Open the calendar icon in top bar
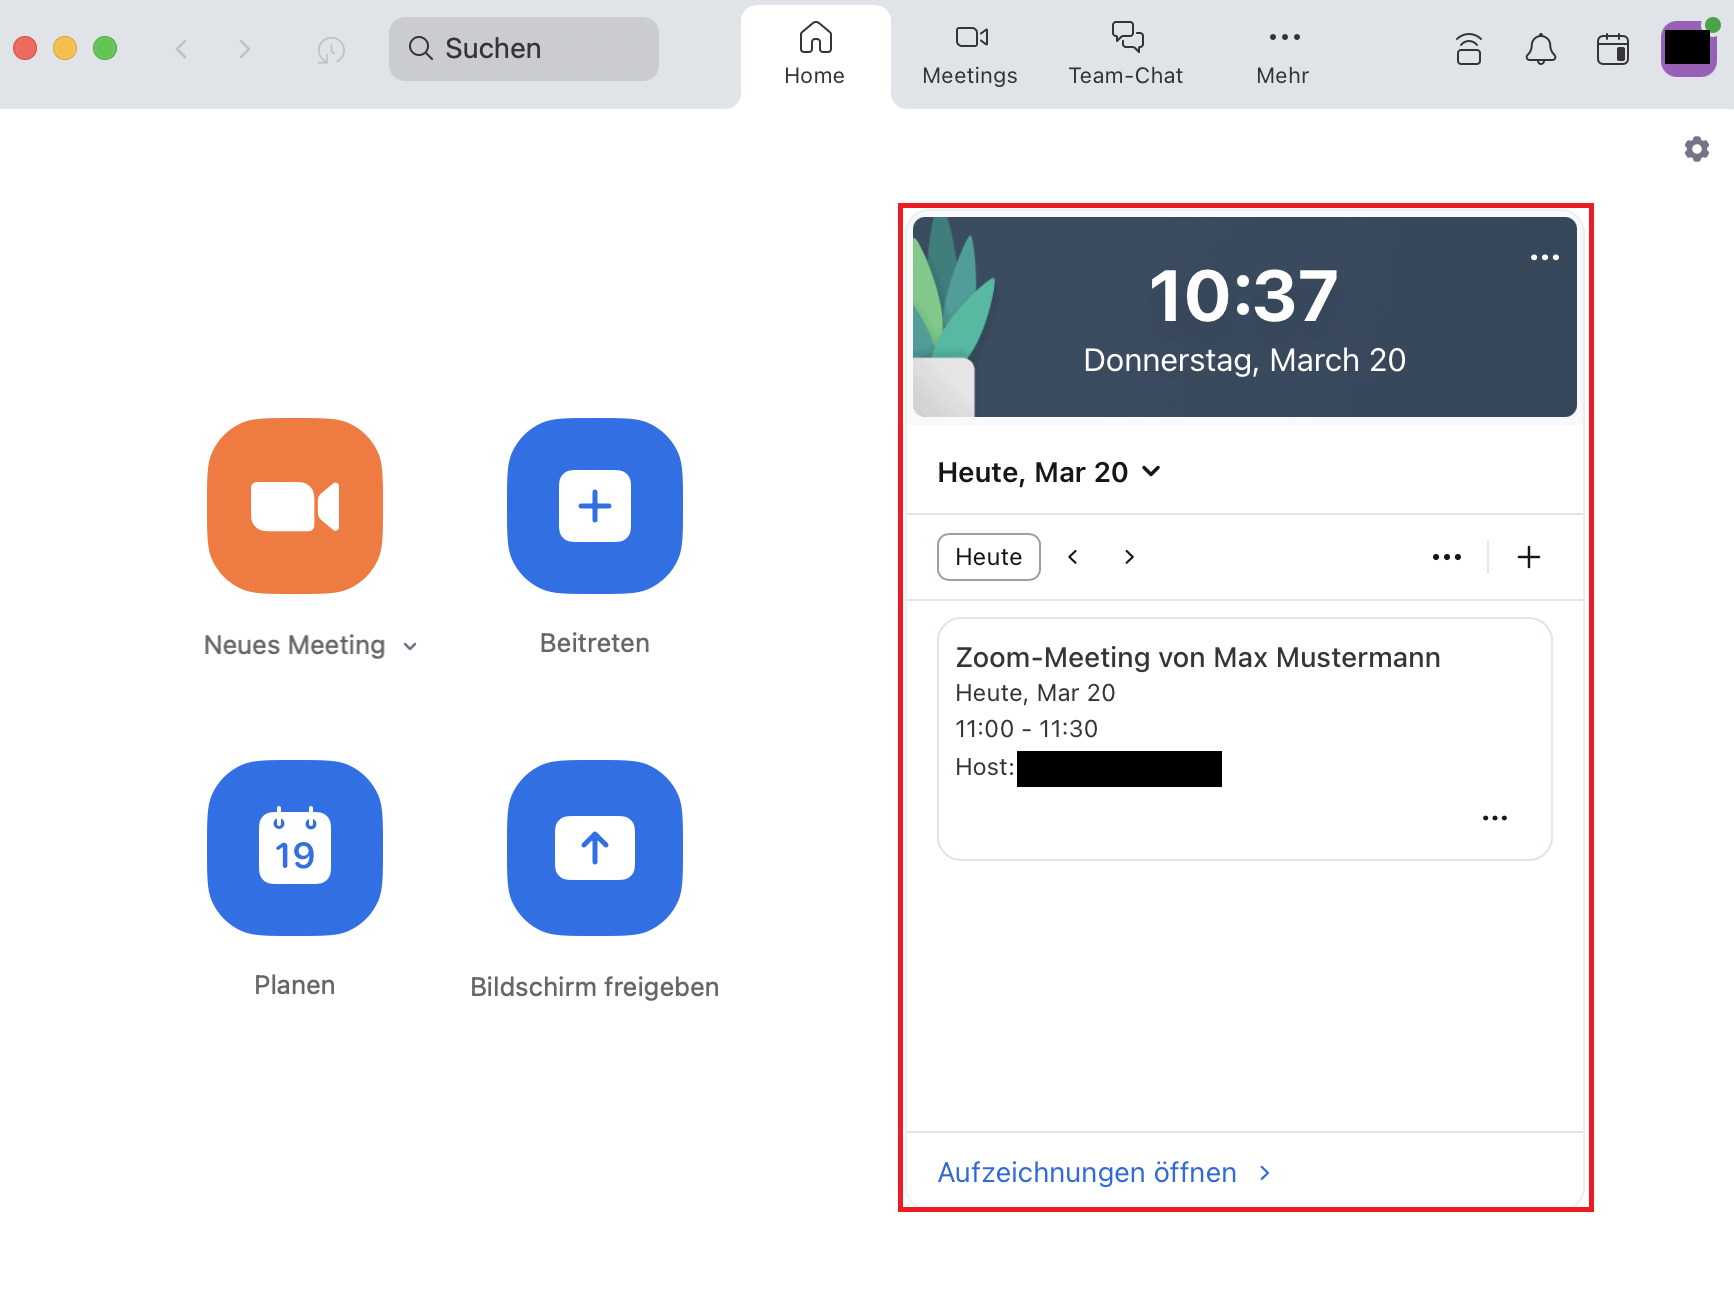The image size is (1734, 1302). [x=1612, y=49]
